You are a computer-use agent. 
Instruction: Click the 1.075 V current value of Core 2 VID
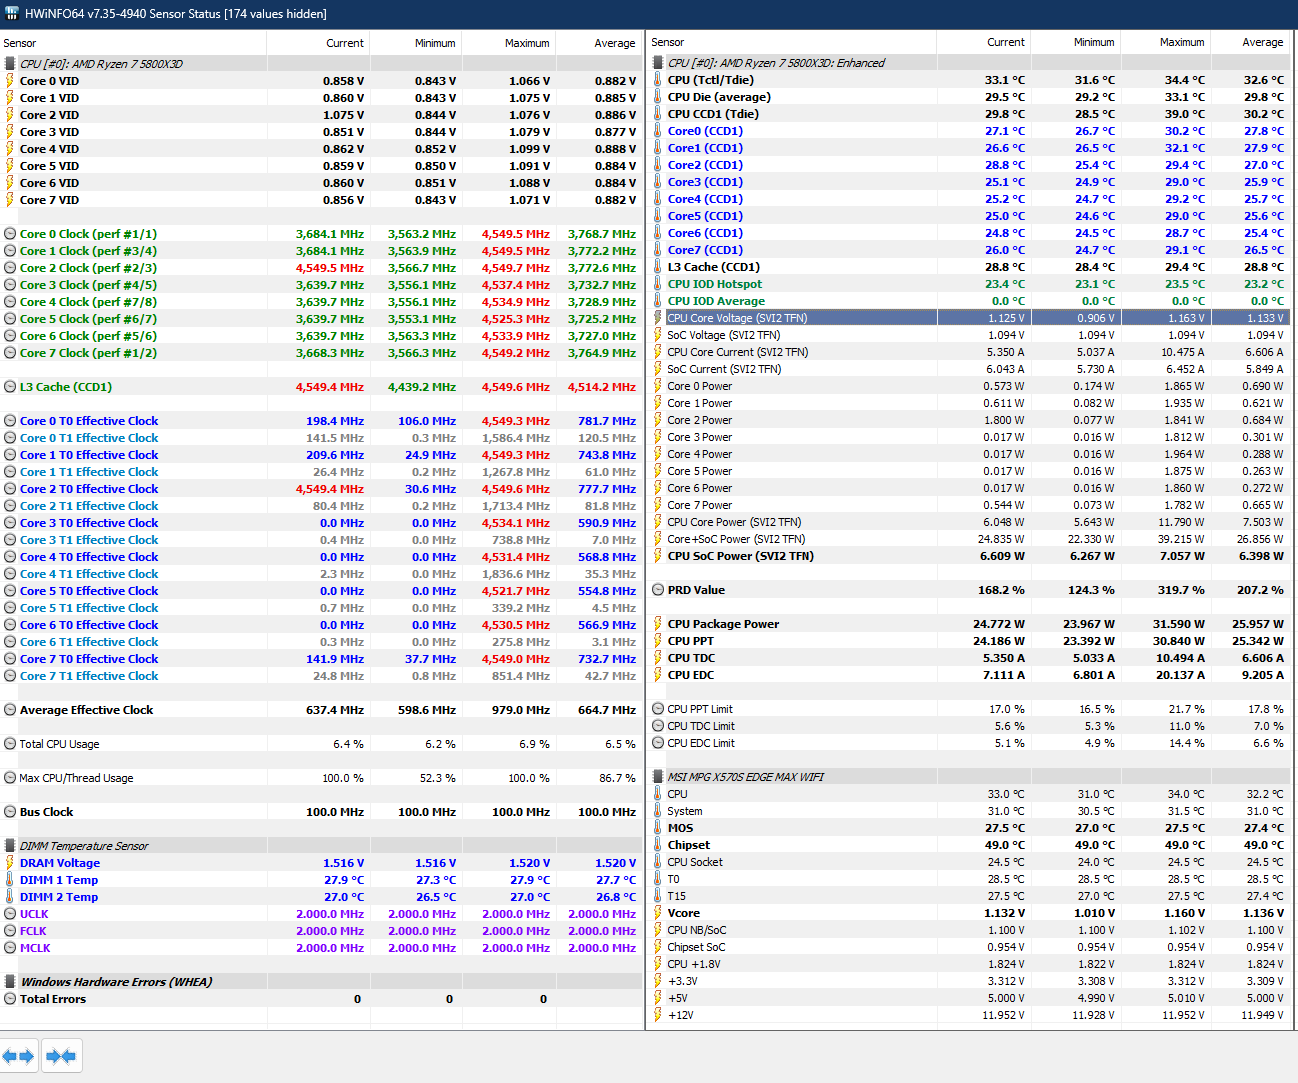pos(344,115)
